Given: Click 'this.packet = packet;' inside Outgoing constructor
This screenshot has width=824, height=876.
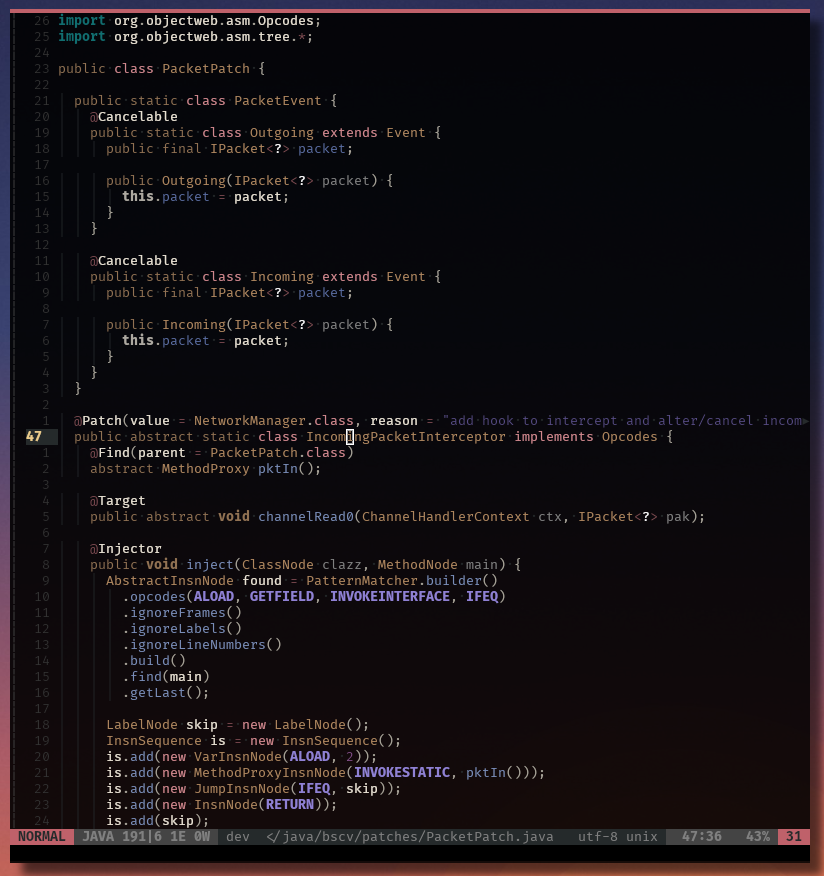Looking at the screenshot, I should (x=206, y=197).
